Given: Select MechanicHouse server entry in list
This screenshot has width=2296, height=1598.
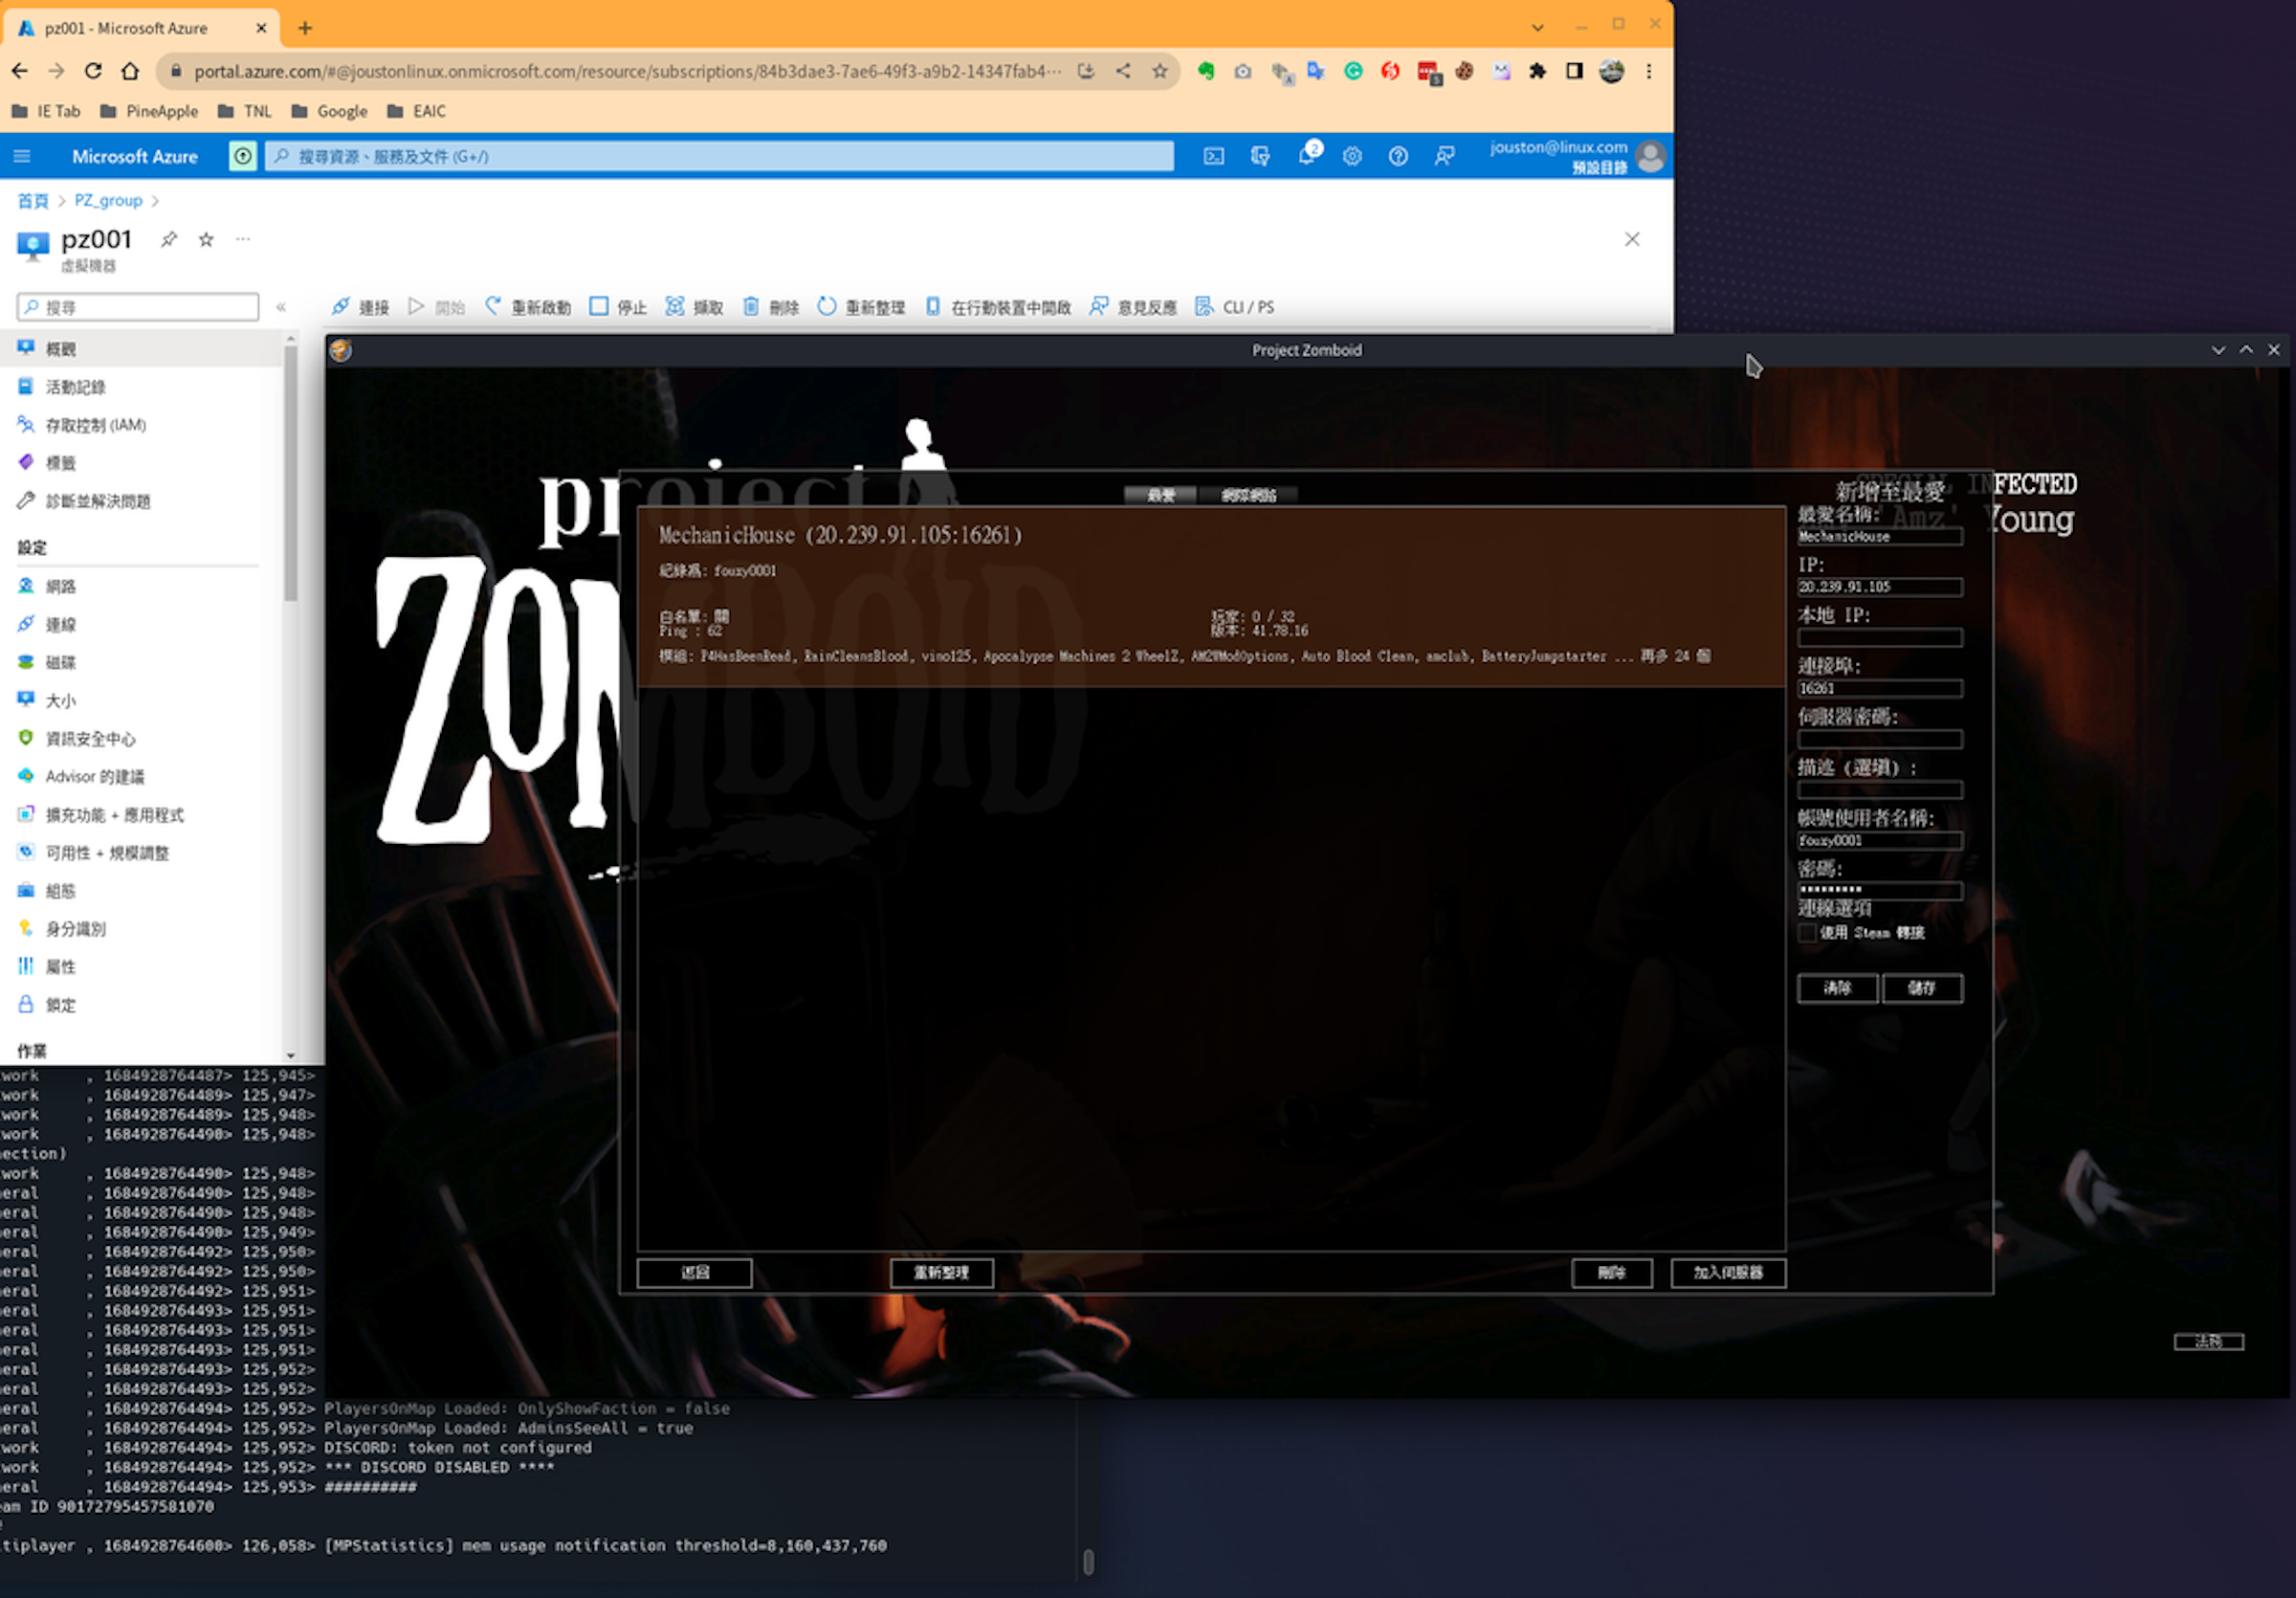Looking at the screenshot, I should [1211, 597].
